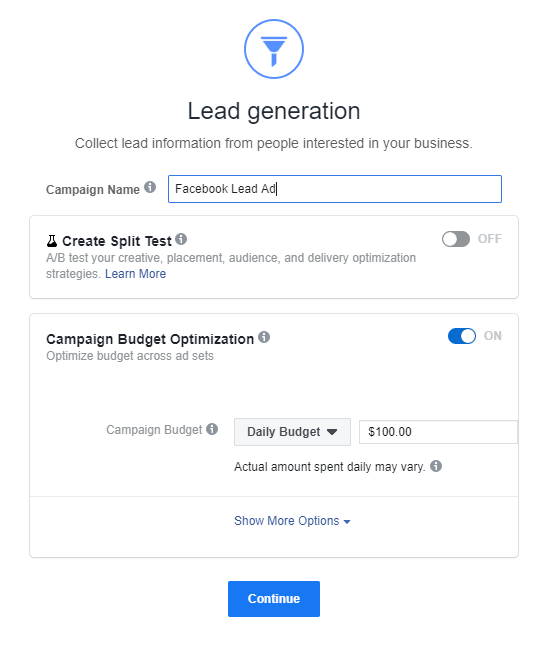Show info for Campaign Budget Optimization
Image resolution: width=541 pixels, height=648 pixels.
click(x=264, y=337)
